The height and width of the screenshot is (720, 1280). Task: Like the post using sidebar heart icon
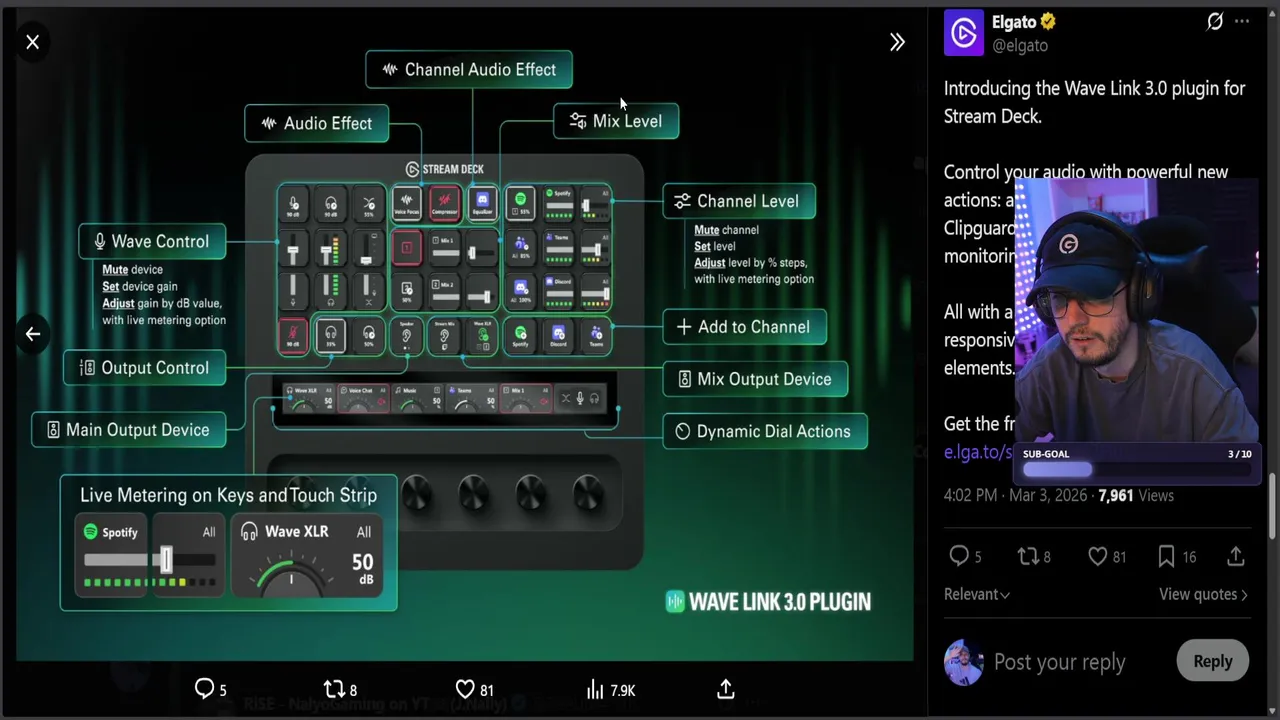click(x=1106, y=556)
